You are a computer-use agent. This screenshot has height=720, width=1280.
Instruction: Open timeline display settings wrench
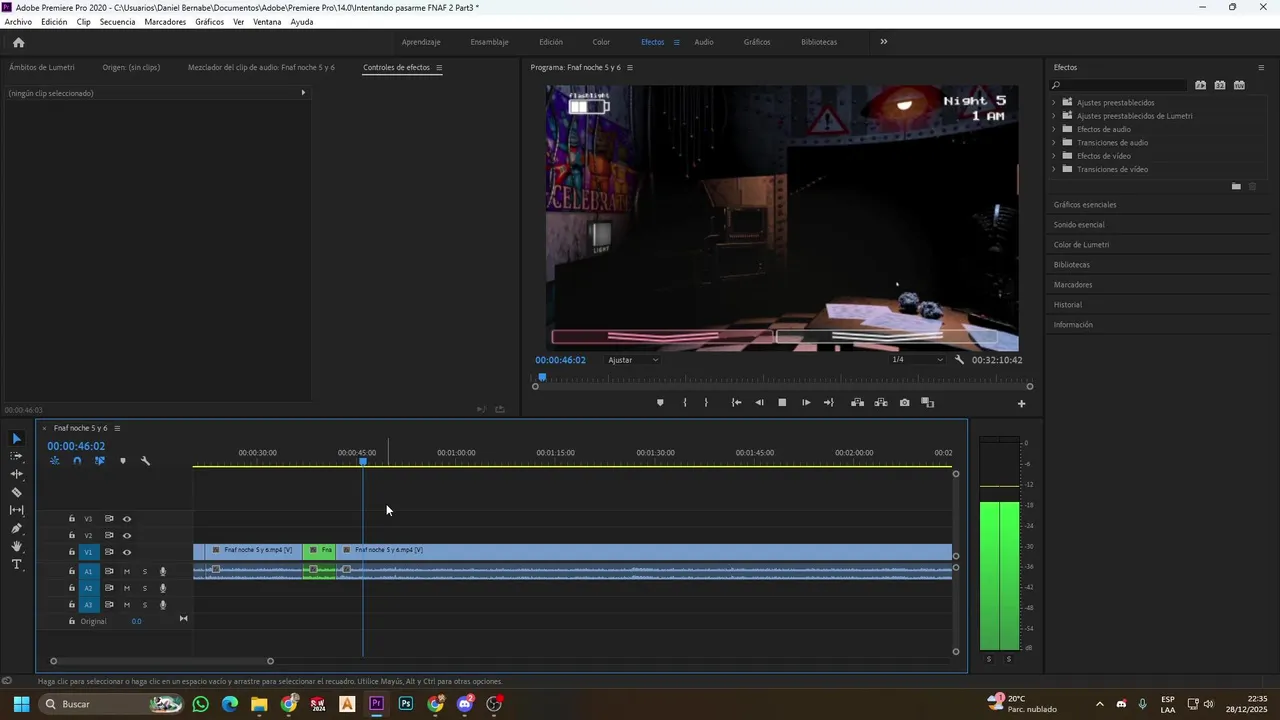[x=145, y=461]
